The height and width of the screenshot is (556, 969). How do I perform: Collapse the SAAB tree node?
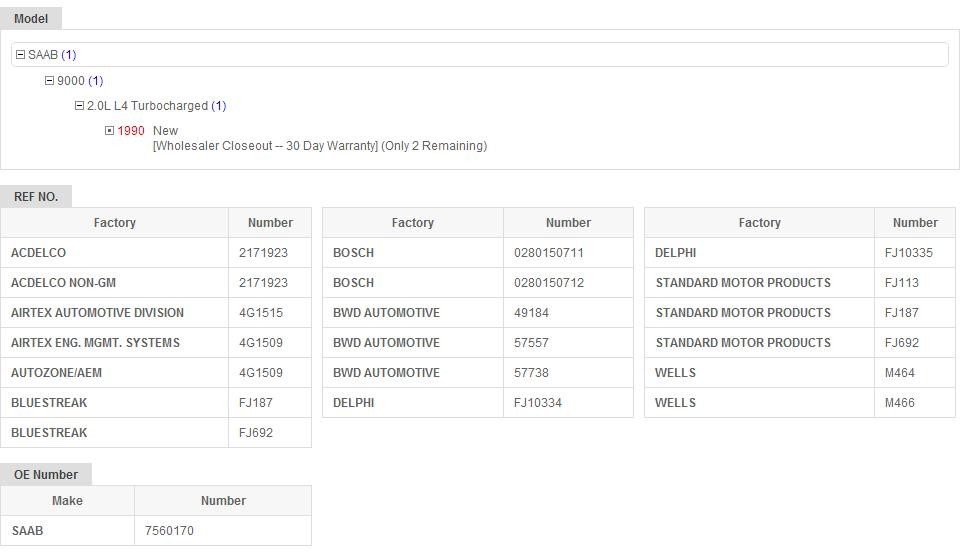coord(20,55)
